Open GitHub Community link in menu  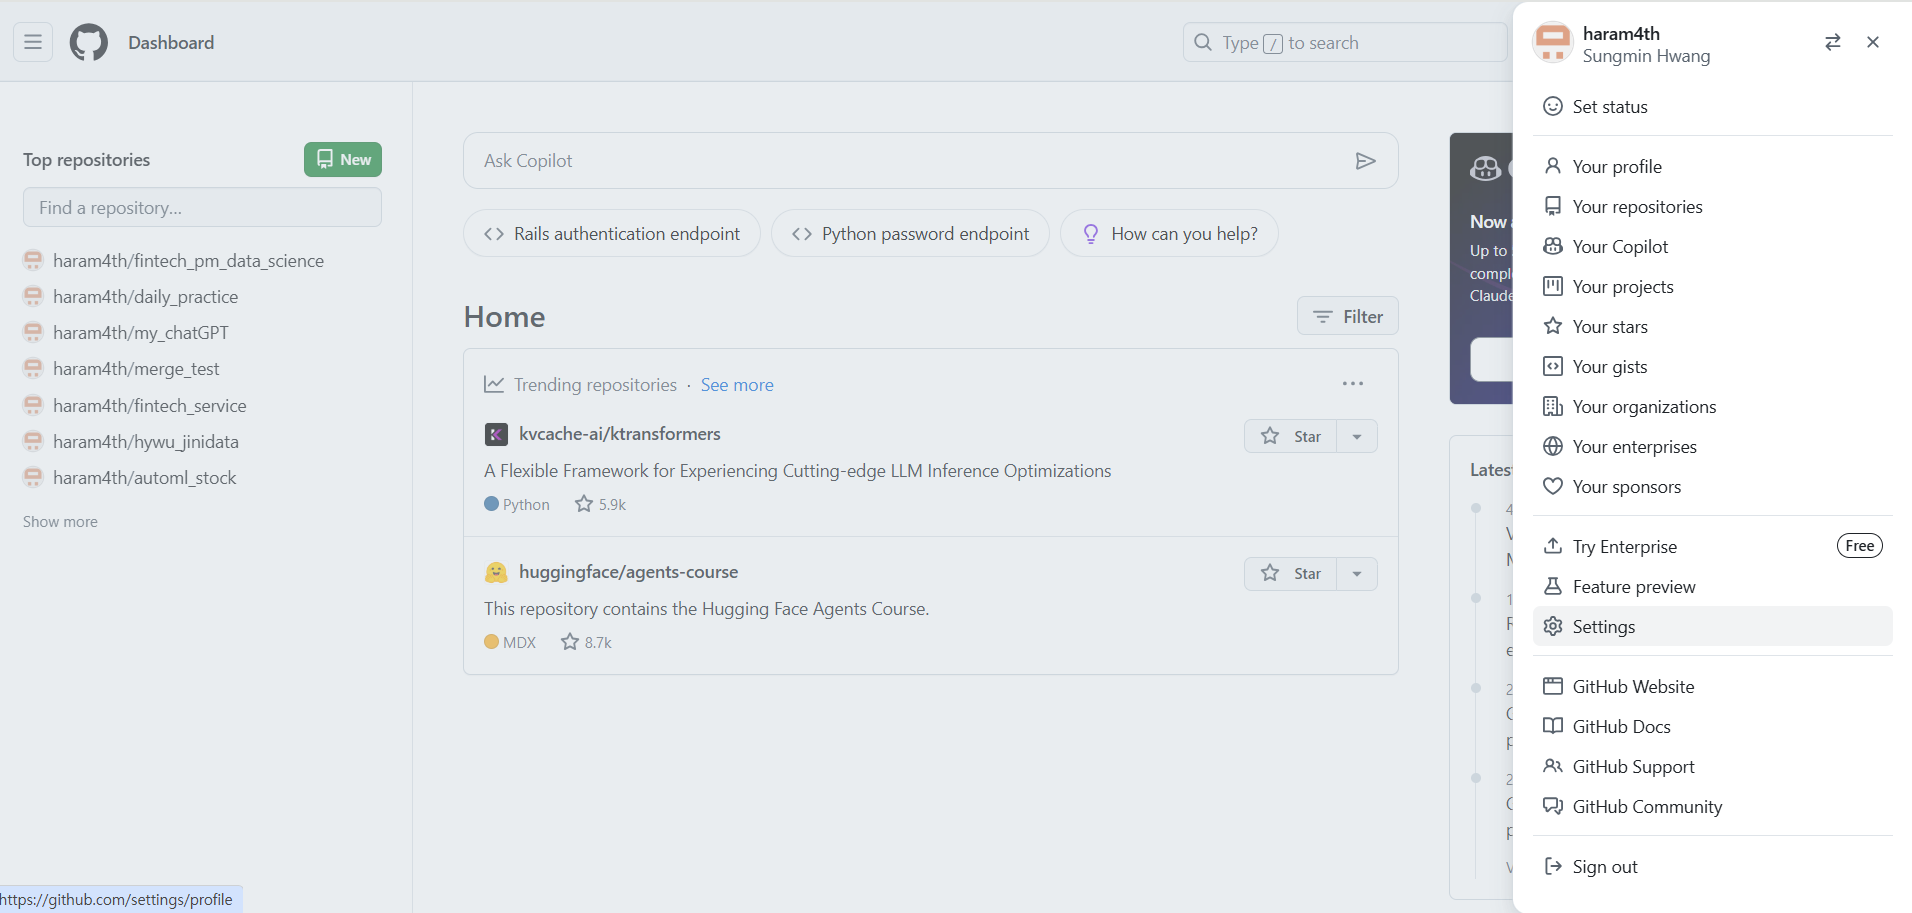pyautogui.click(x=1712, y=806)
